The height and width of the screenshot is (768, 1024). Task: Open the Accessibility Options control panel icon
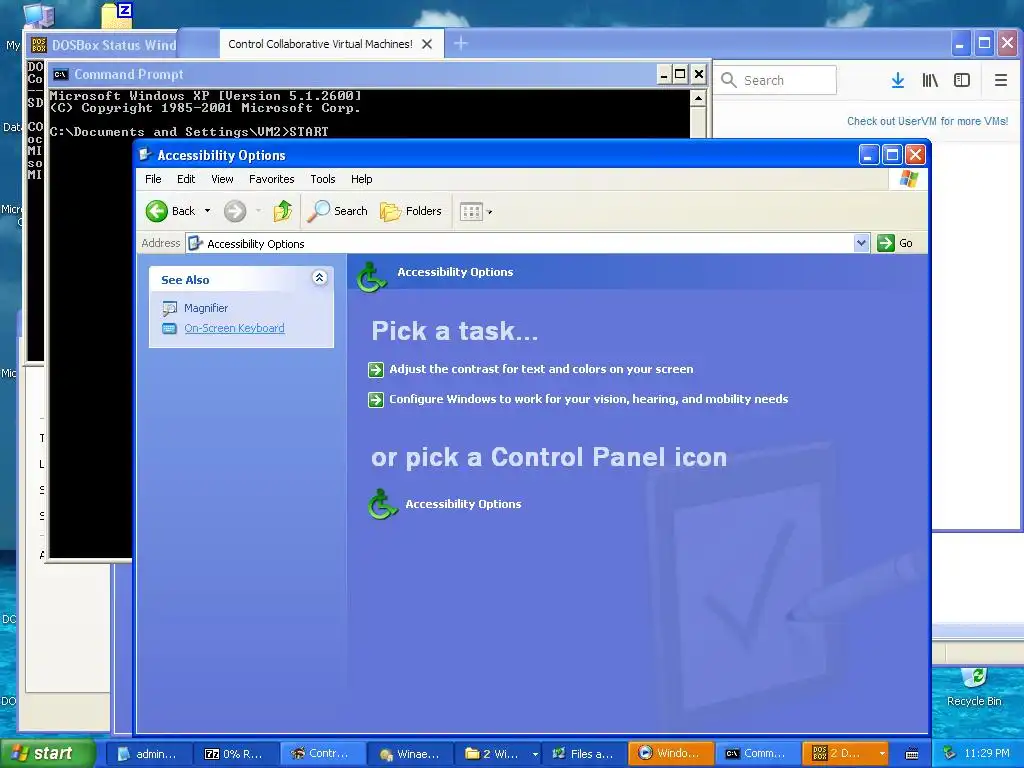[382, 504]
